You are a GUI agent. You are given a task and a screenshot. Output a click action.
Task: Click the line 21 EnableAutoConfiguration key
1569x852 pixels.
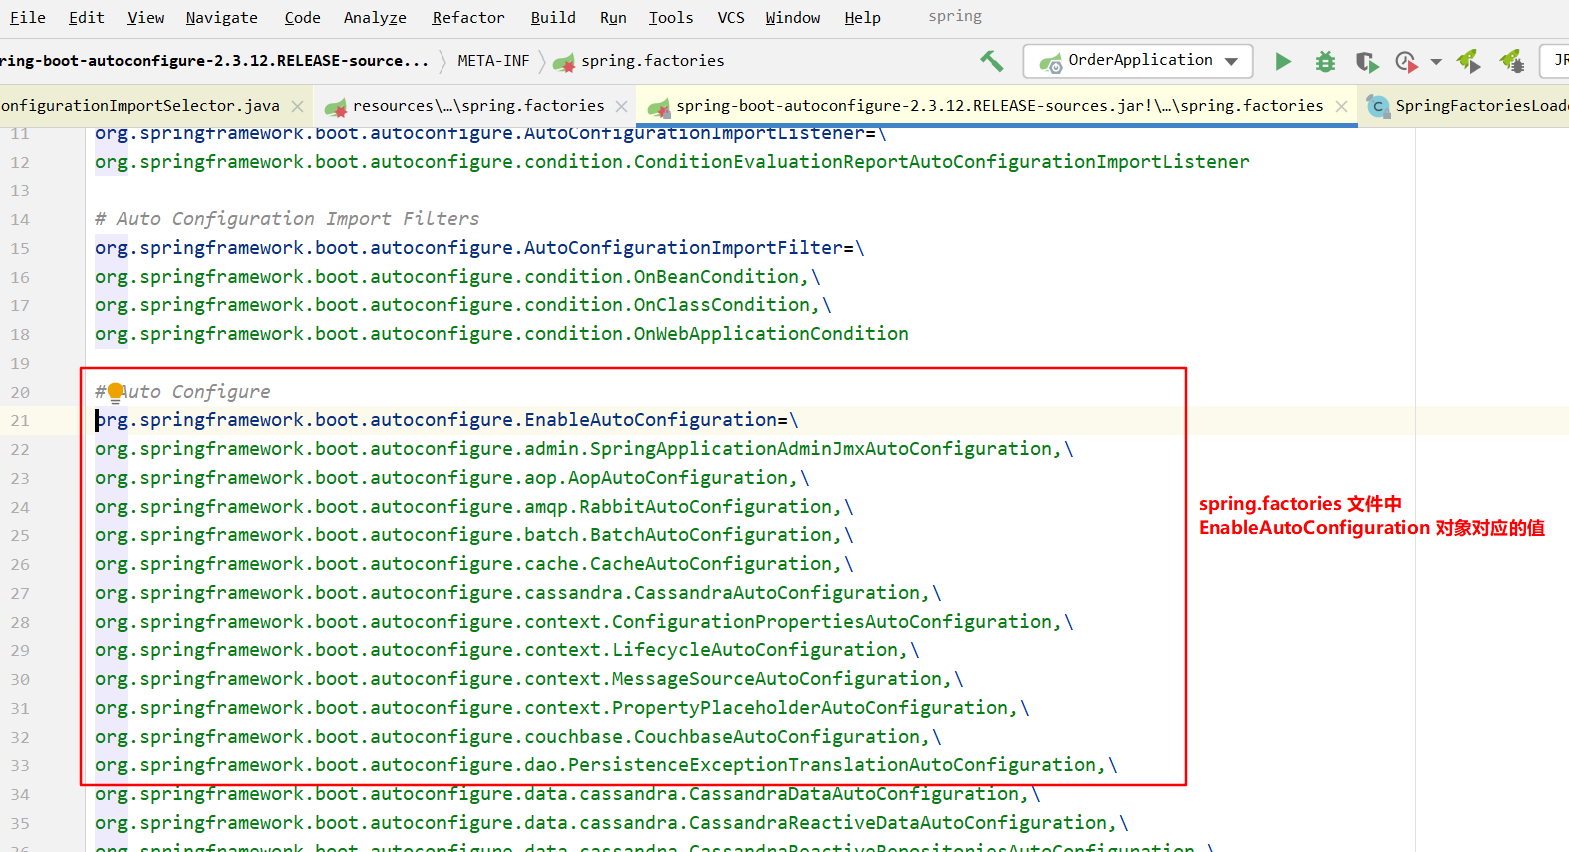(x=436, y=420)
